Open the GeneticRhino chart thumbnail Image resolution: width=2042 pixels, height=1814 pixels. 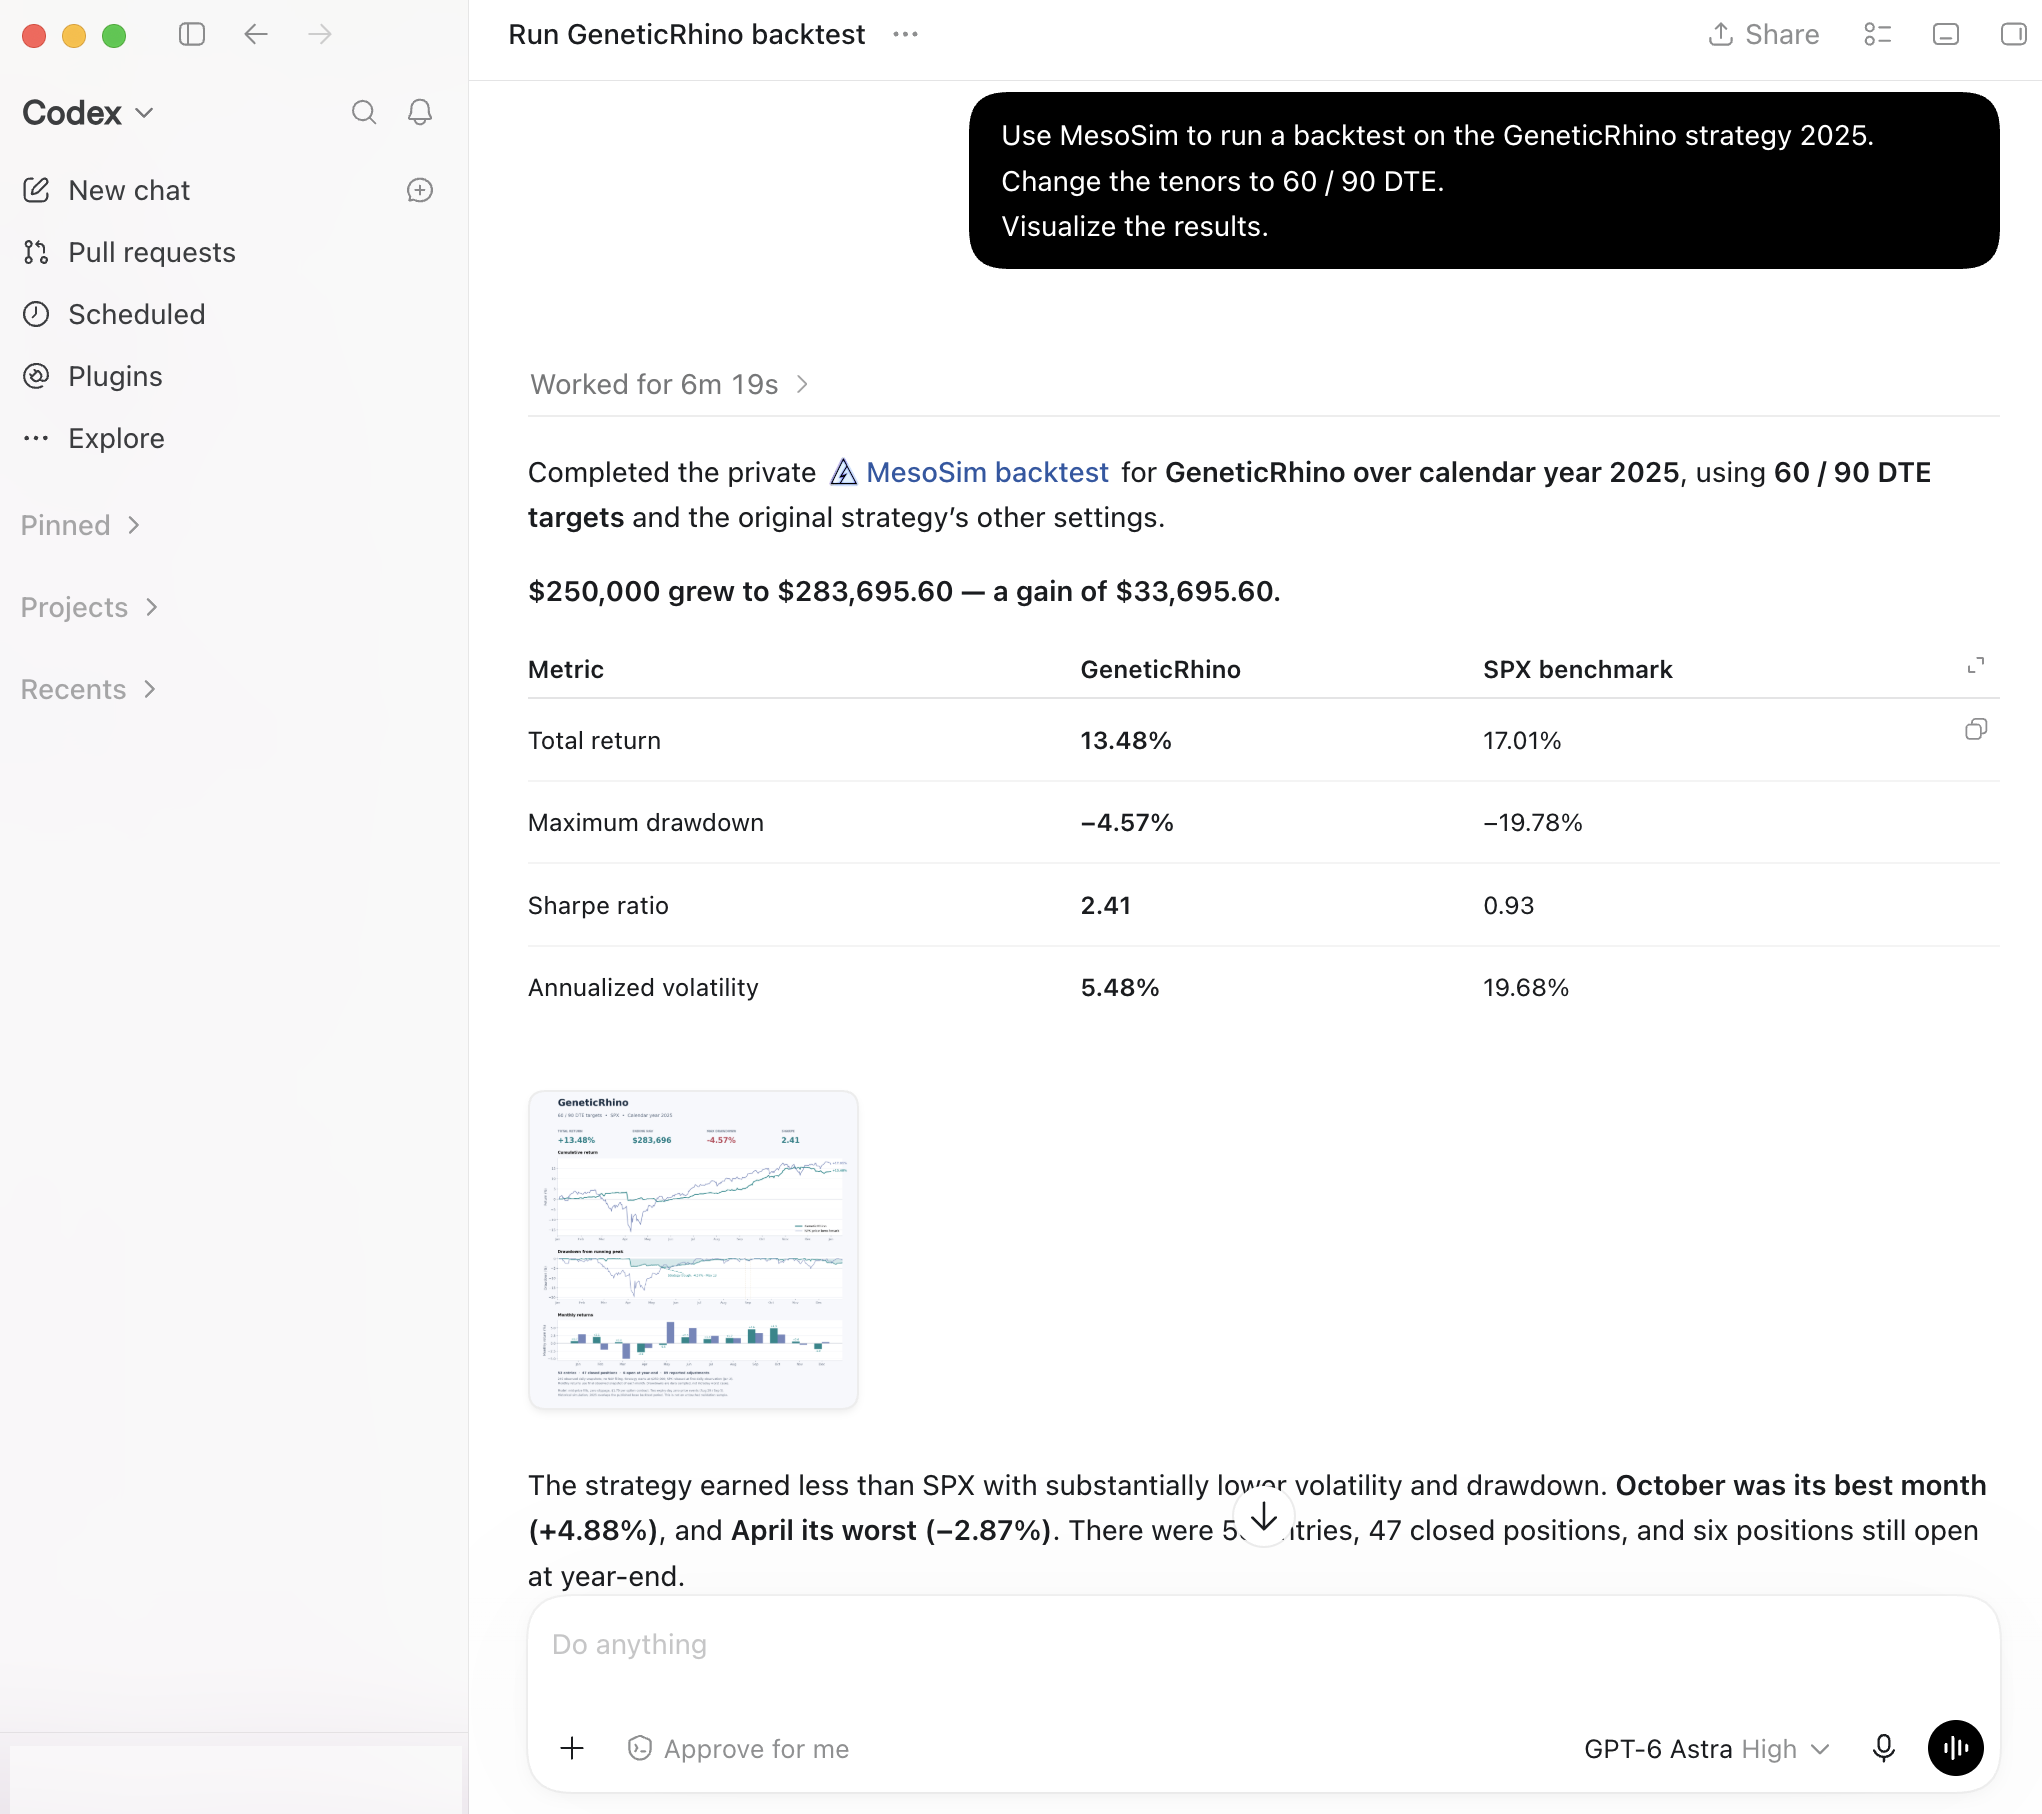click(x=693, y=1250)
